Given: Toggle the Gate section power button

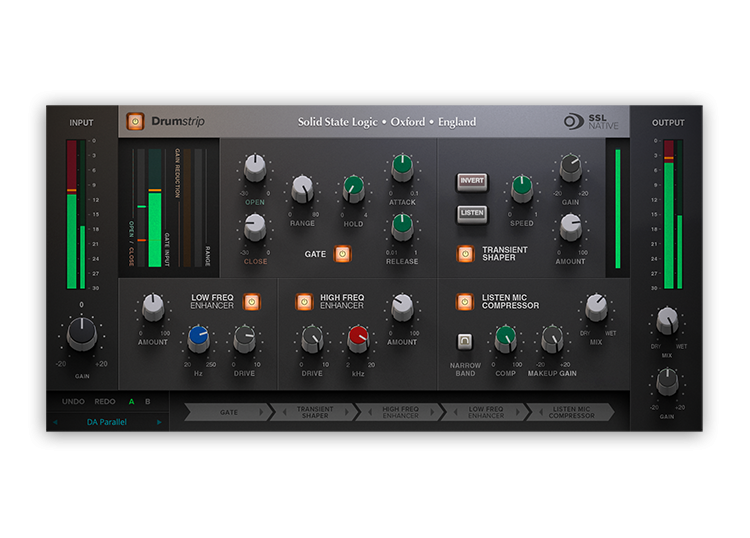Looking at the screenshot, I should click(342, 254).
